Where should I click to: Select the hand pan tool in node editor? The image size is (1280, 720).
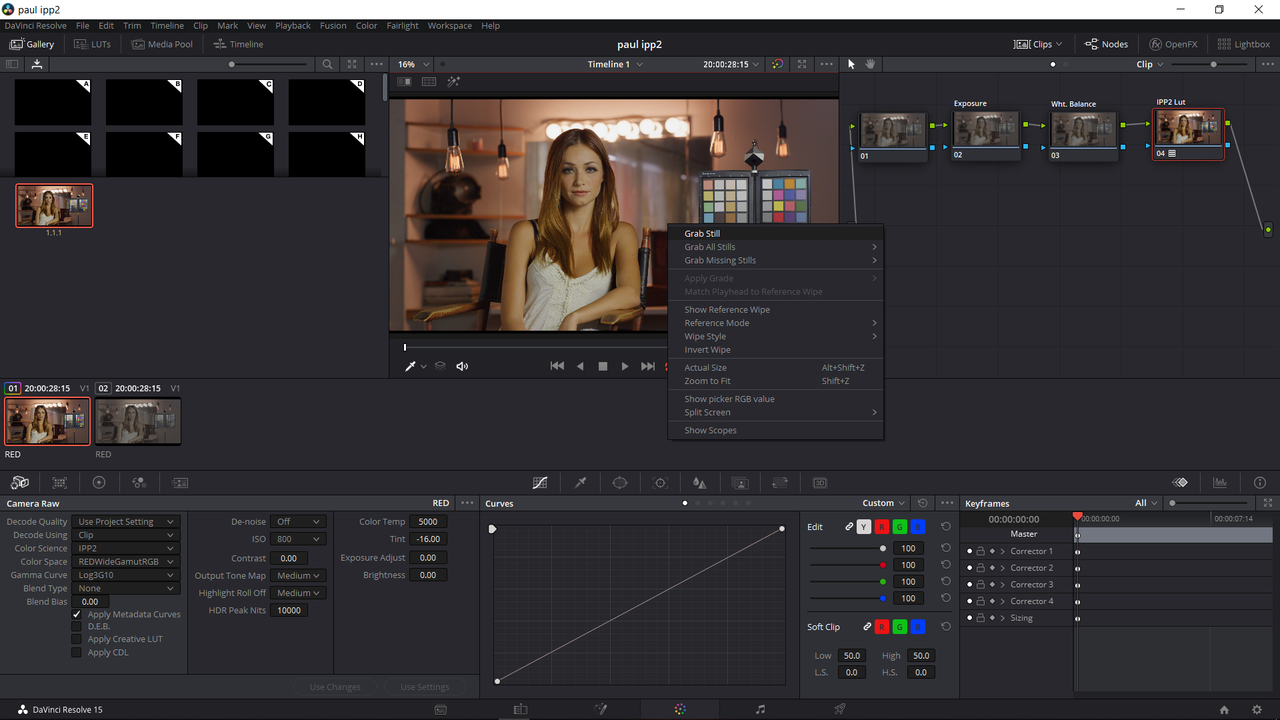[x=870, y=64]
